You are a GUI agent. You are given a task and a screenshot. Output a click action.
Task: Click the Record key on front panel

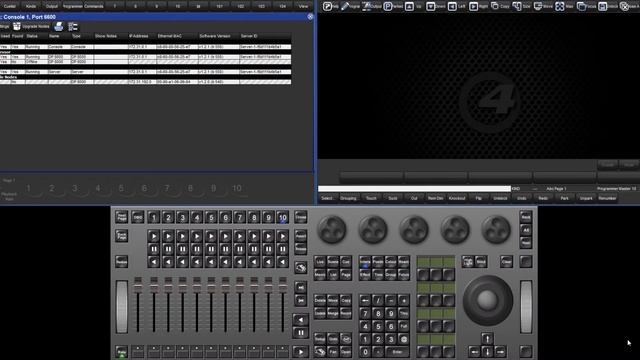pos(346,314)
